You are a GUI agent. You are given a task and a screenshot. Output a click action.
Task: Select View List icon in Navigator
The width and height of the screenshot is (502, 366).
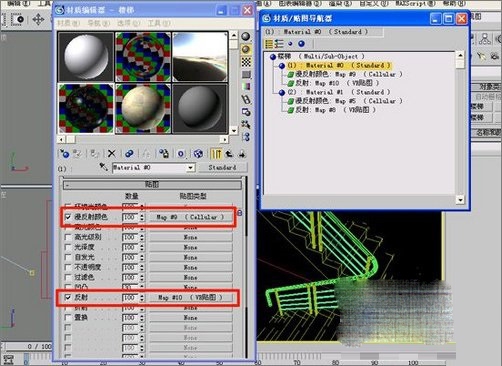pos(269,44)
